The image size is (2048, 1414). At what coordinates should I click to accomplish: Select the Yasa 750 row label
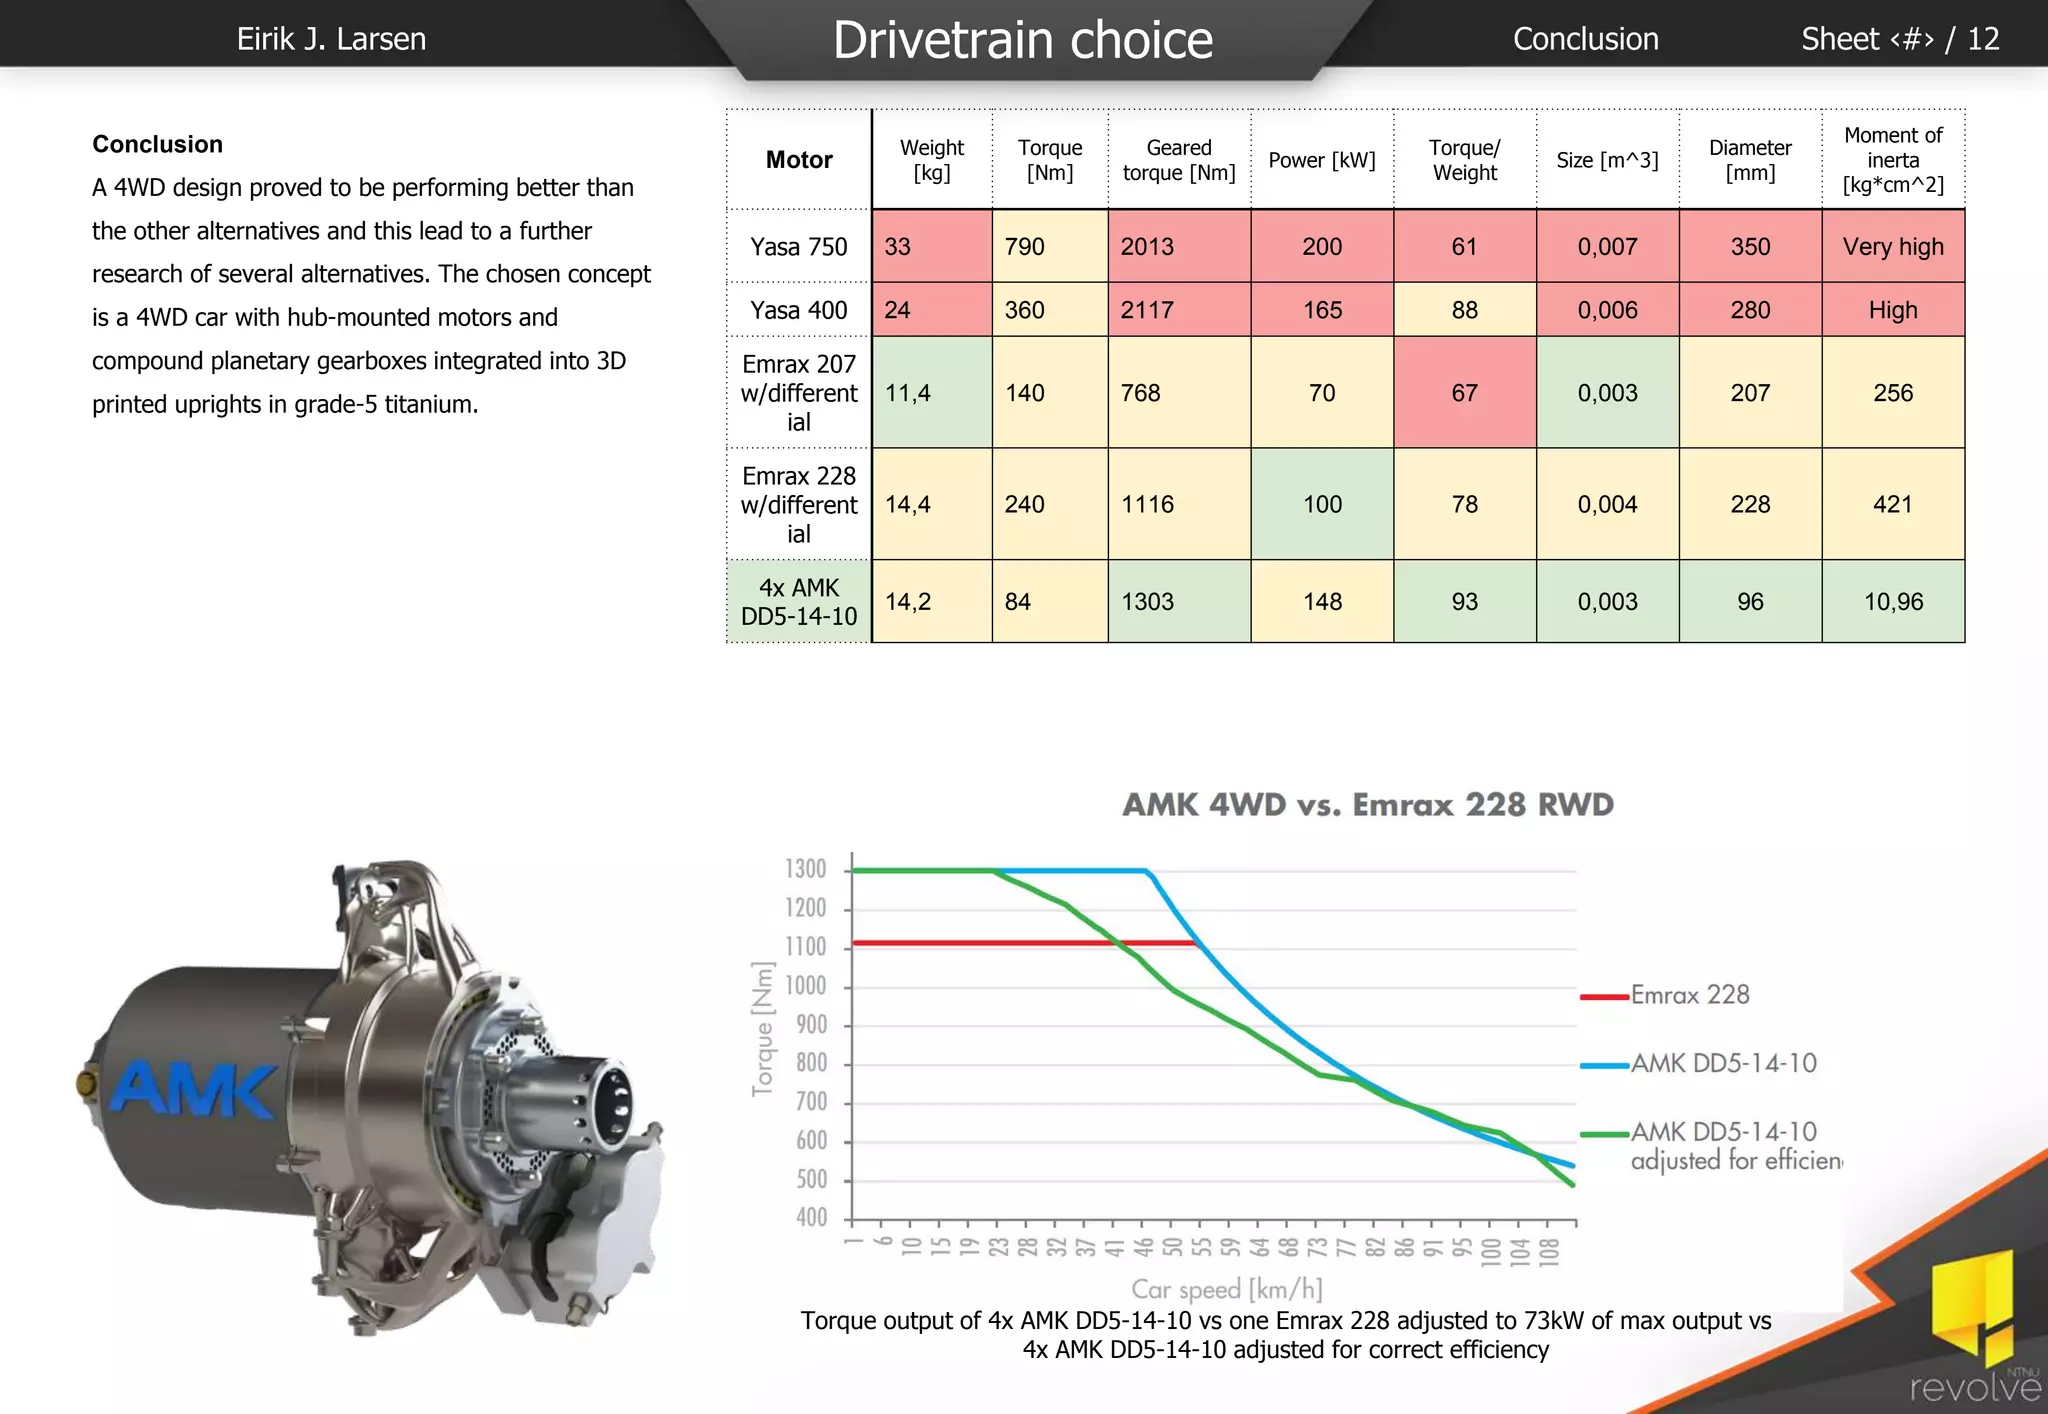click(799, 246)
